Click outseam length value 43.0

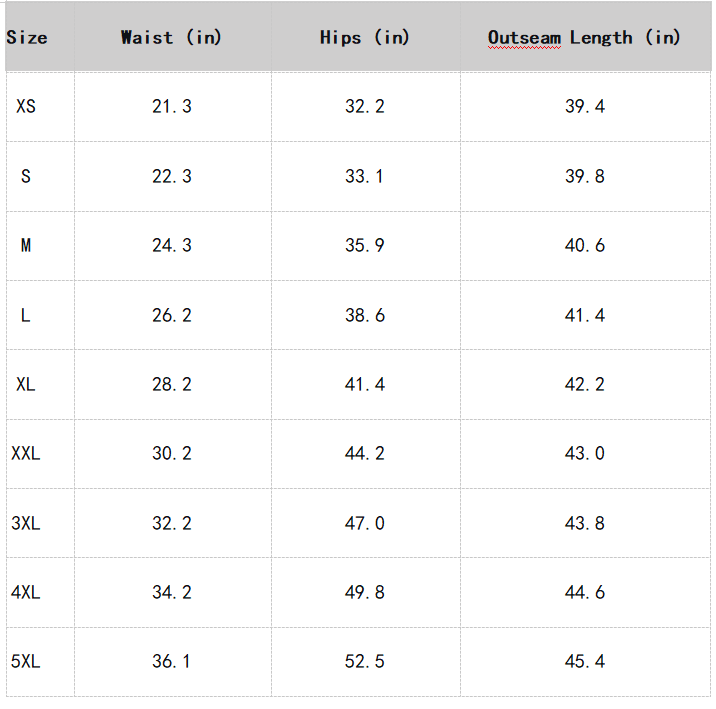click(584, 453)
